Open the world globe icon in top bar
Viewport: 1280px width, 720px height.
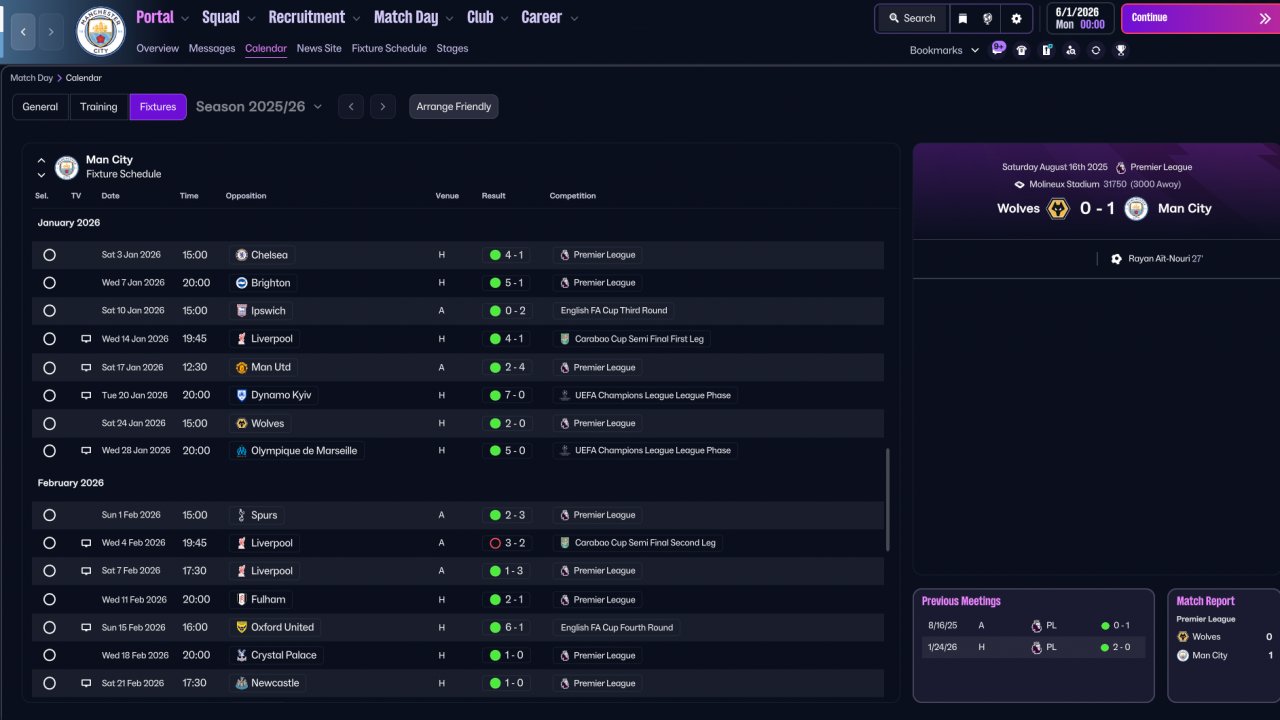987,18
